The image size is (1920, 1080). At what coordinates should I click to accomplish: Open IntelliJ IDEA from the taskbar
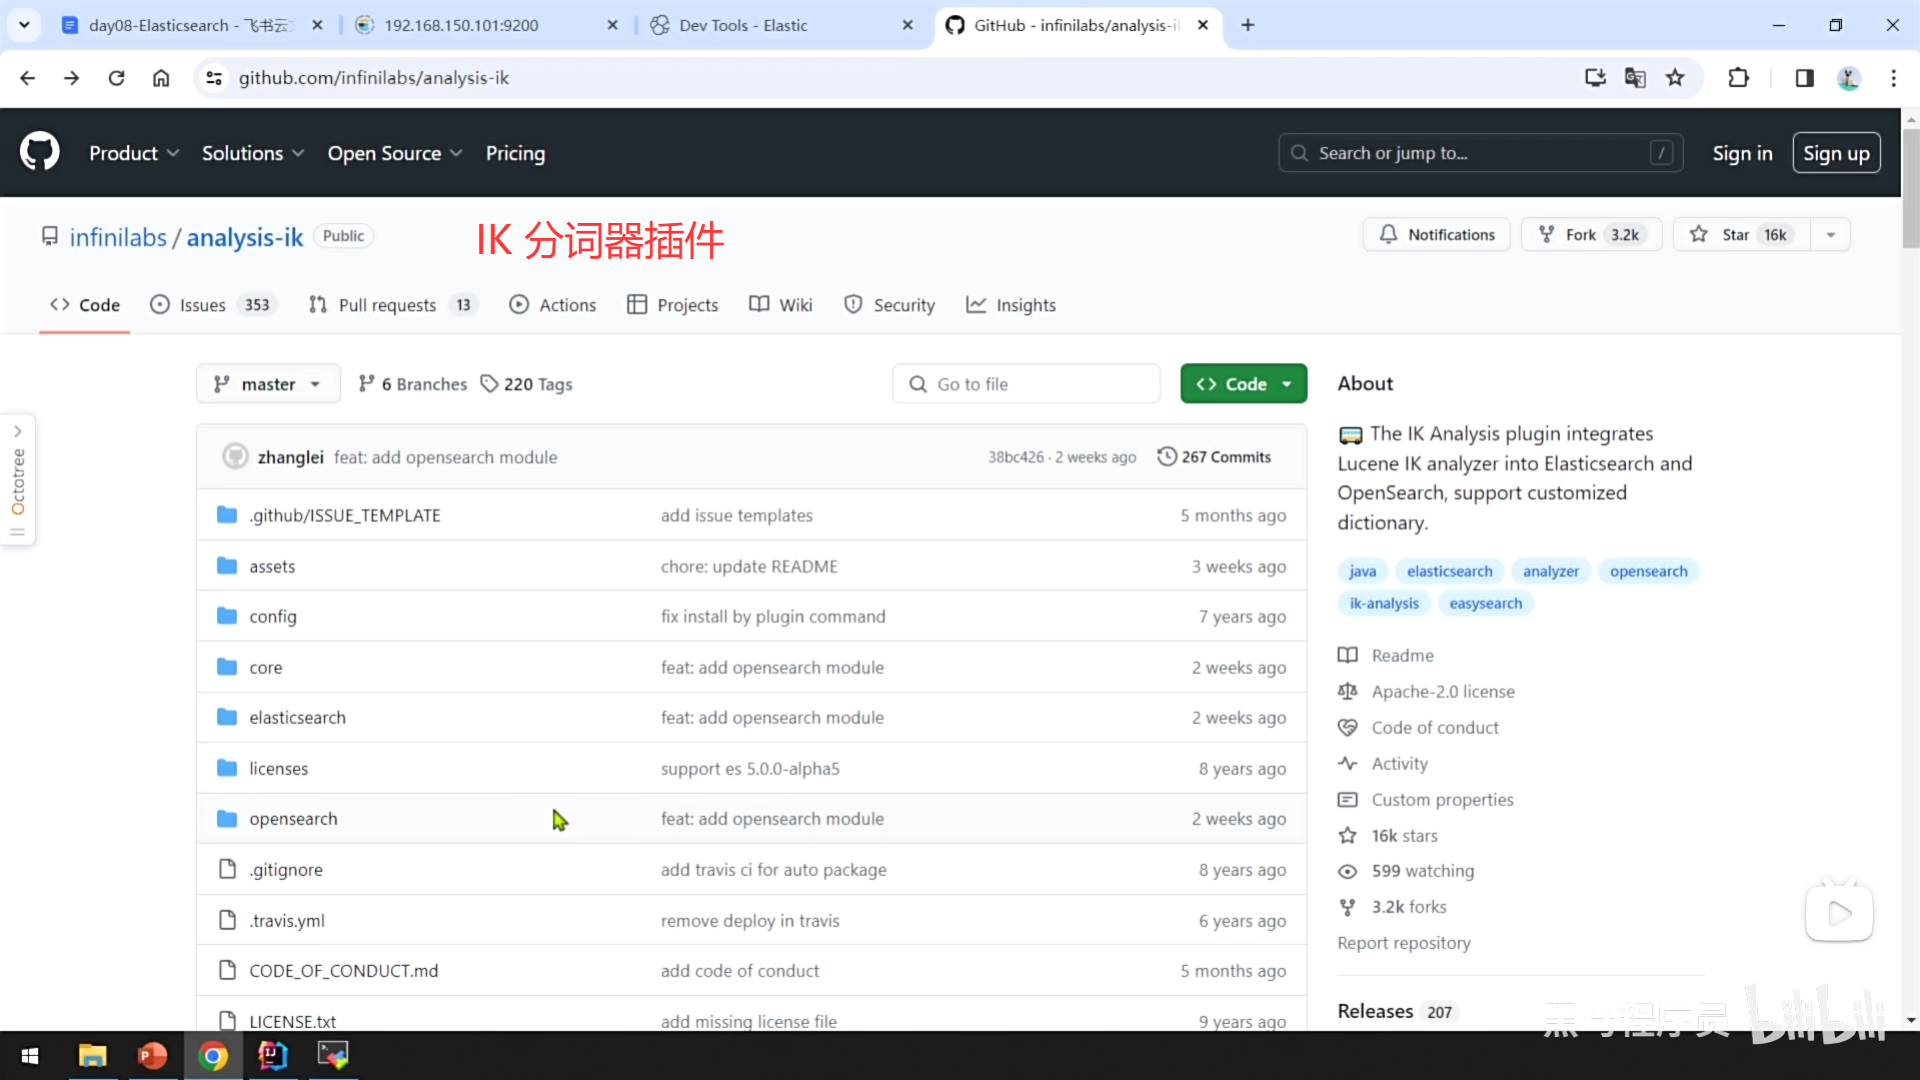point(272,1055)
